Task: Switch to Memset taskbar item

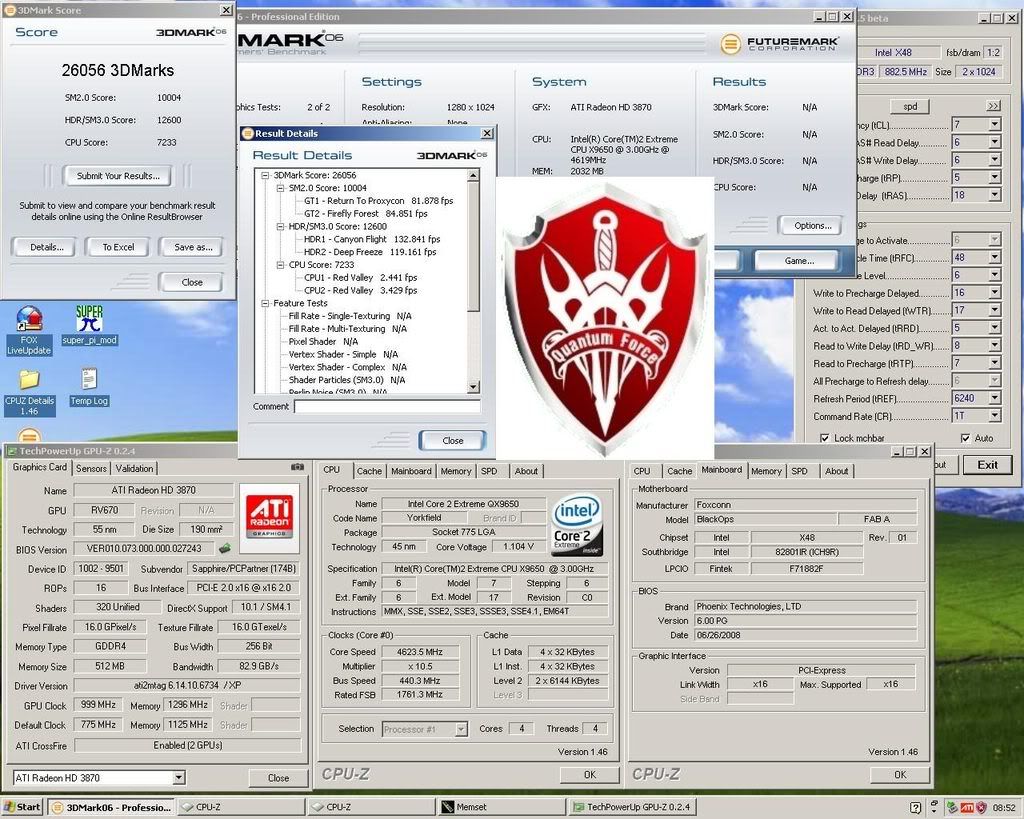Action: point(500,807)
